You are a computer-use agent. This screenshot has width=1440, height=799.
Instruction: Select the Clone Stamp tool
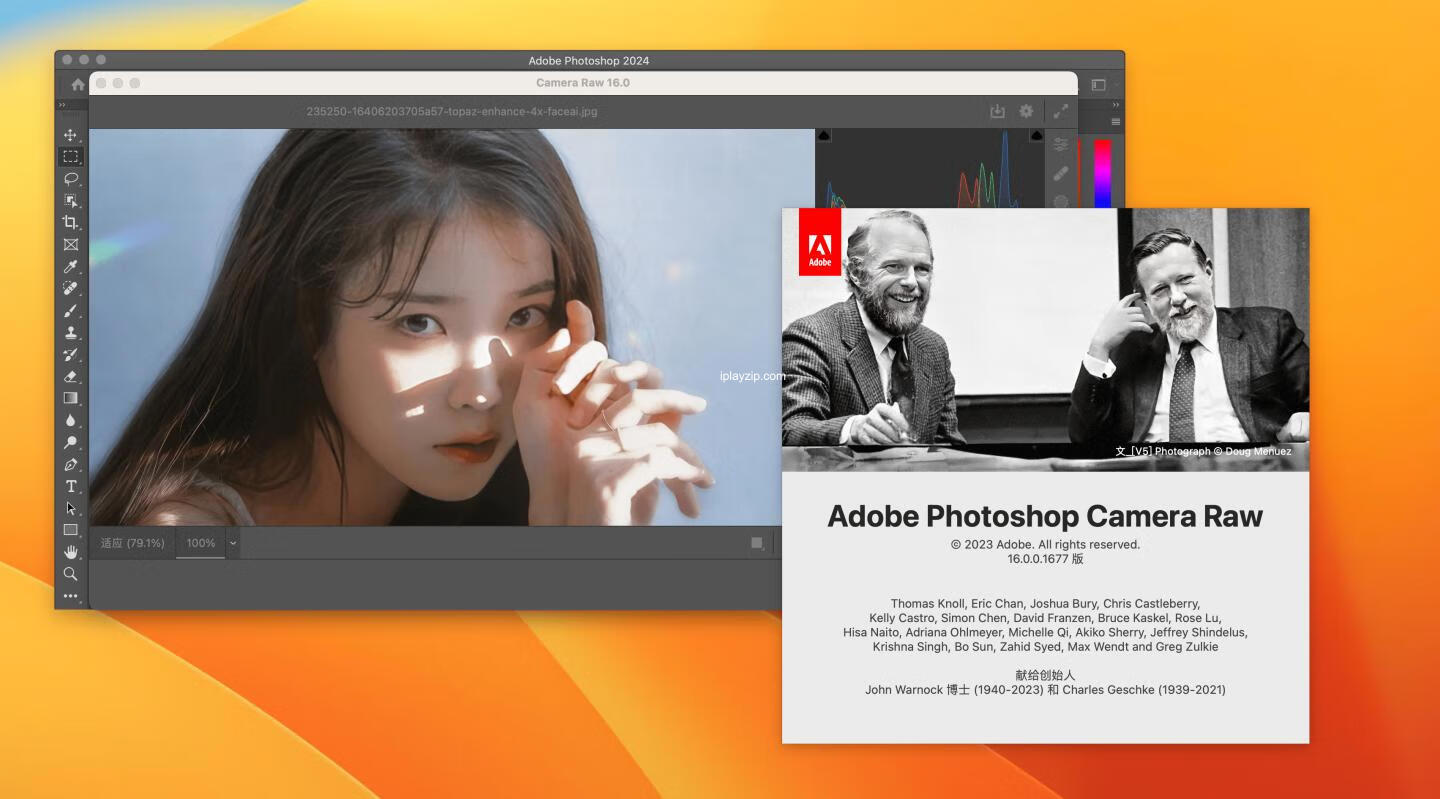point(70,333)
